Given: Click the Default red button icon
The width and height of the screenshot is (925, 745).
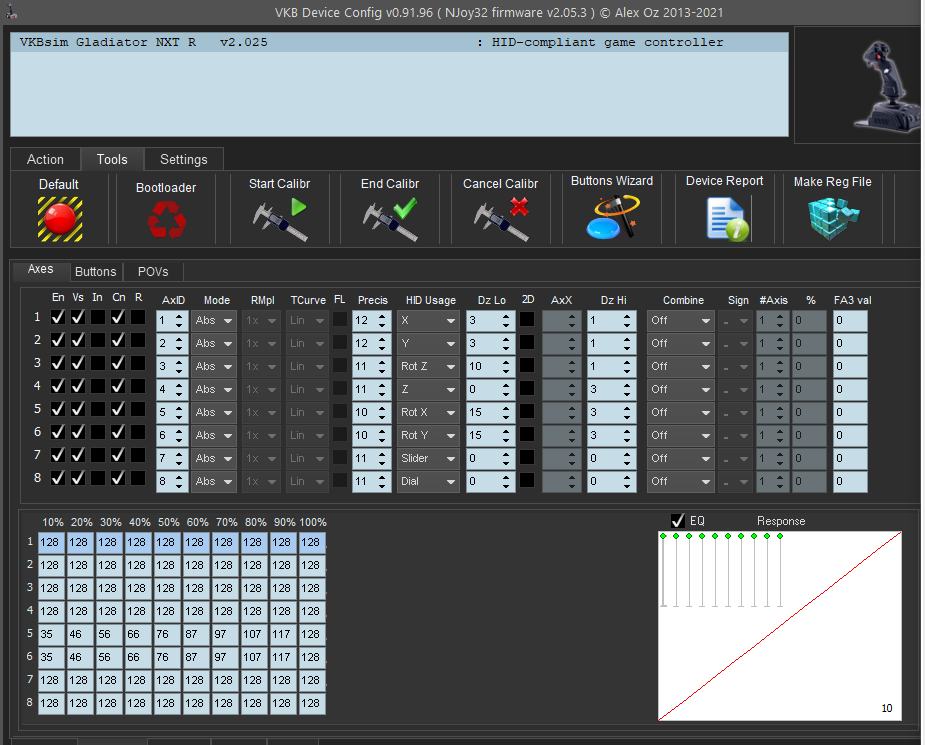Looking at the screenshot, I should coord(59,217).
